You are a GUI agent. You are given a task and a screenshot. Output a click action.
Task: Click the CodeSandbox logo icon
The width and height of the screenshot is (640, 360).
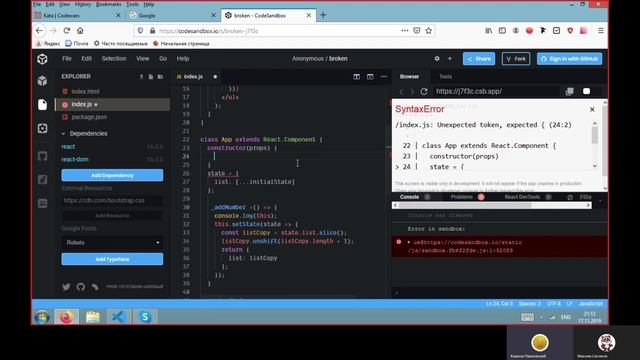click(42, 59)
